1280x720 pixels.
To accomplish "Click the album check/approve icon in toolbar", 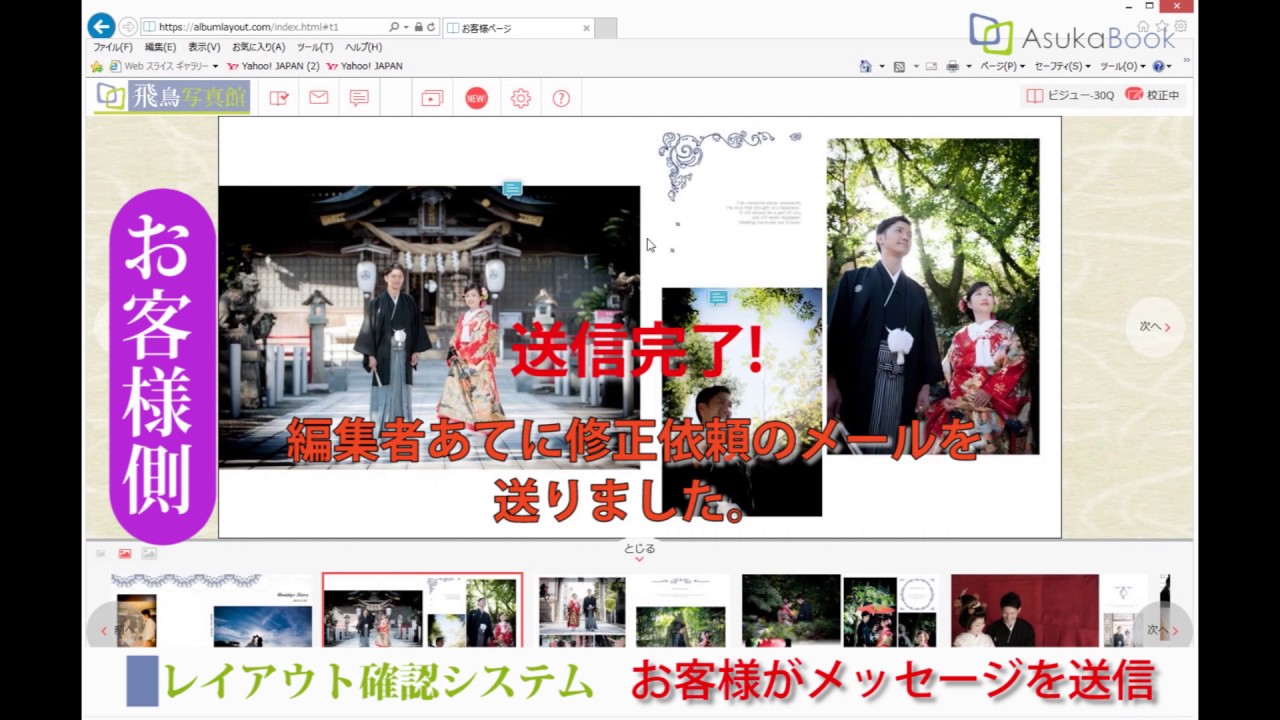I will [279, 98].
